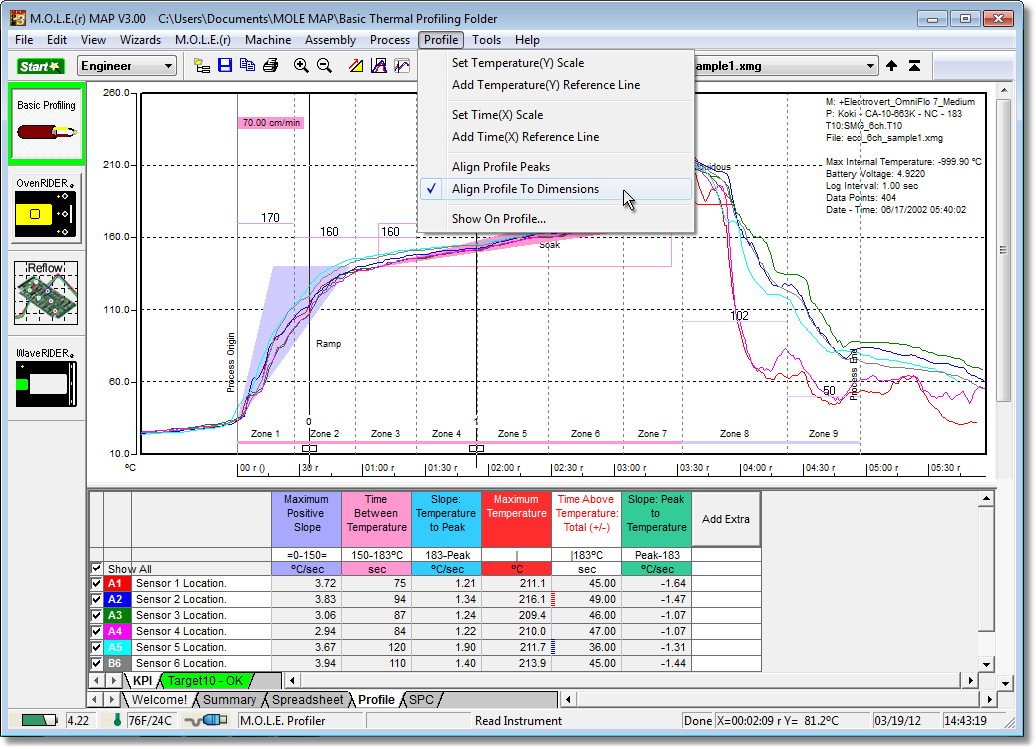1036x749 pixels.
Task: Open the Assembly menu
Action: tap(330, 40)
